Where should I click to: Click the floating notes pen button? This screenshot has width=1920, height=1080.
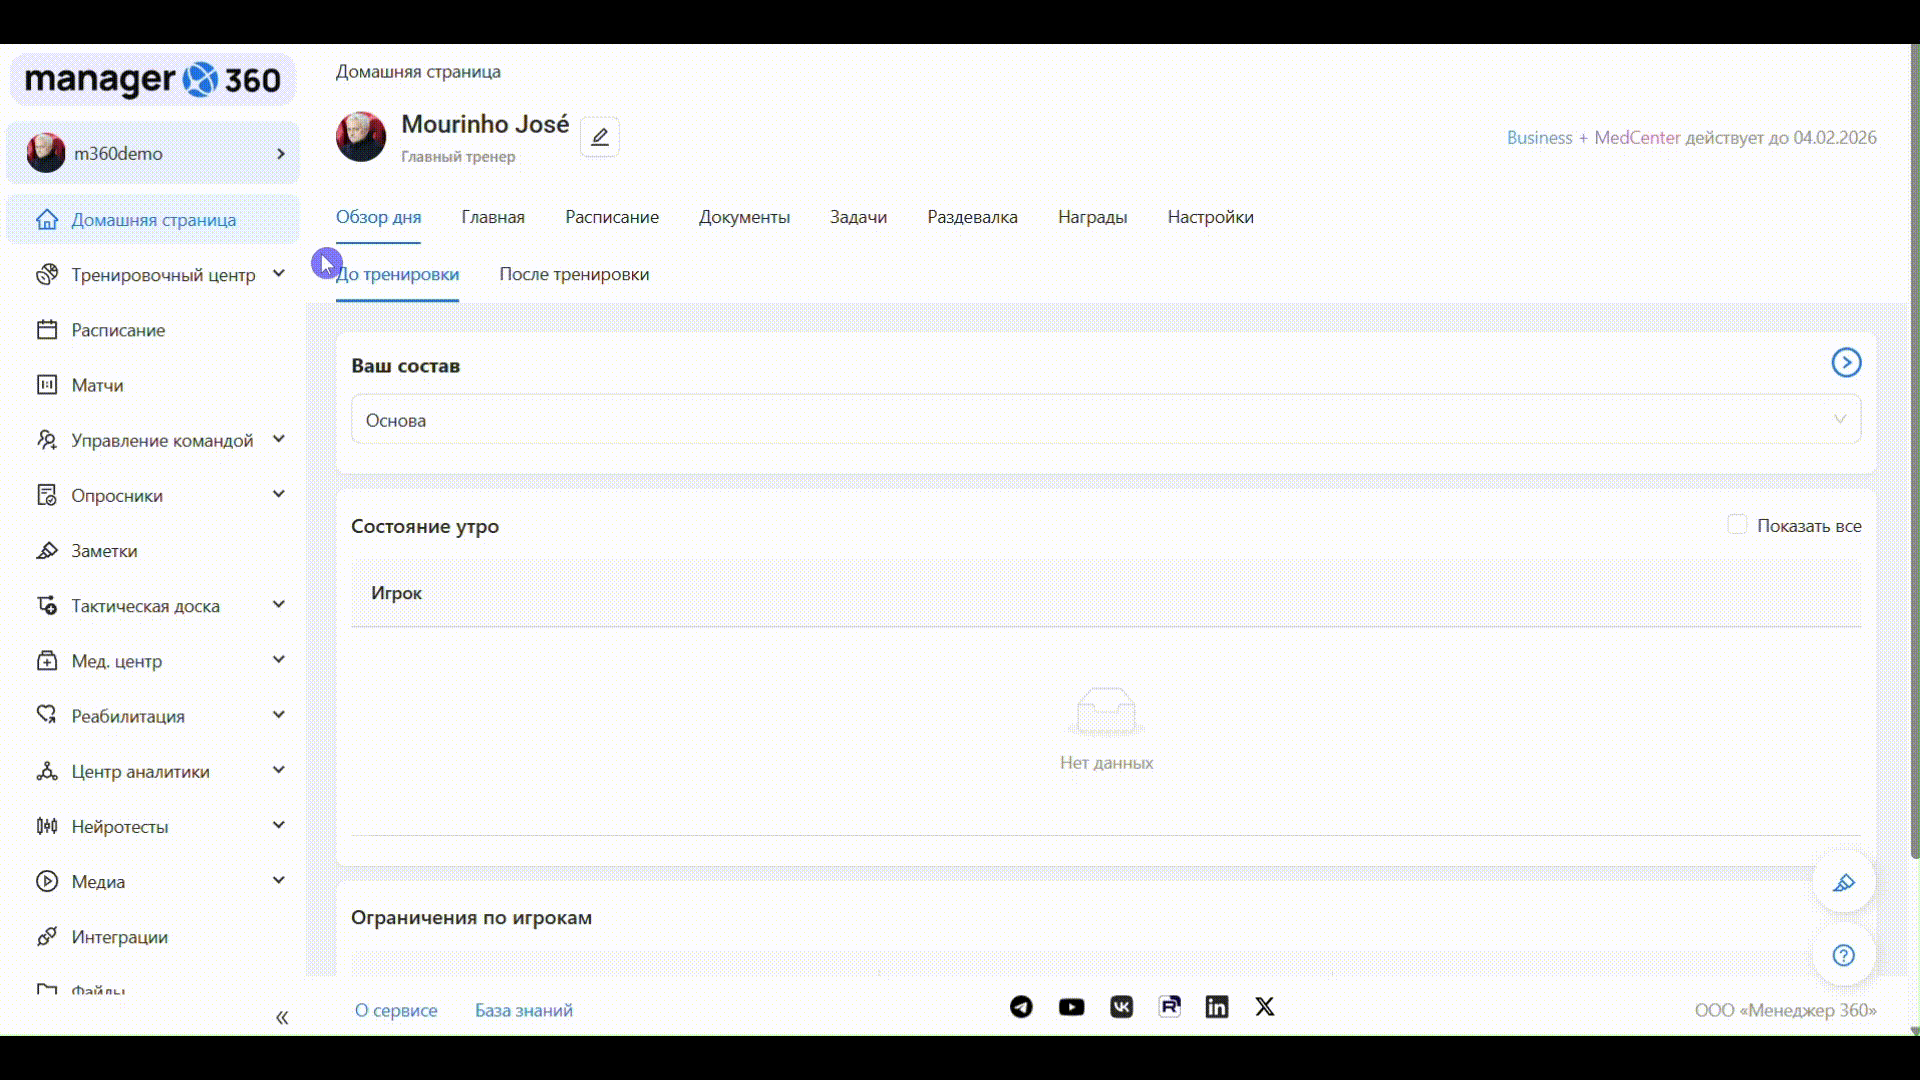tap(1843, 882)
